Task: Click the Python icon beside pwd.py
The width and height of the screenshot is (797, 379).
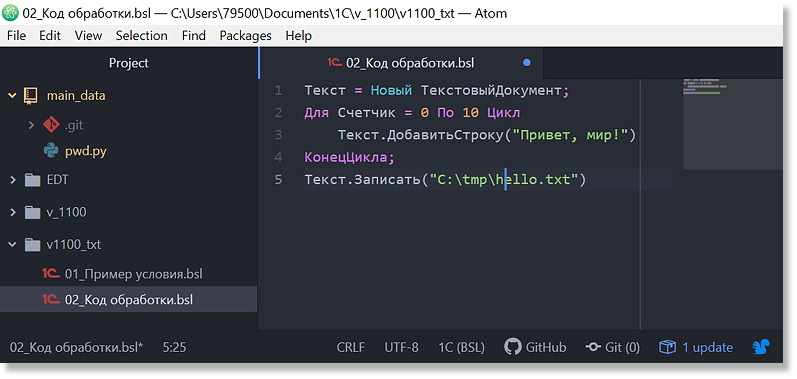Action: click(x=51, y=151)
